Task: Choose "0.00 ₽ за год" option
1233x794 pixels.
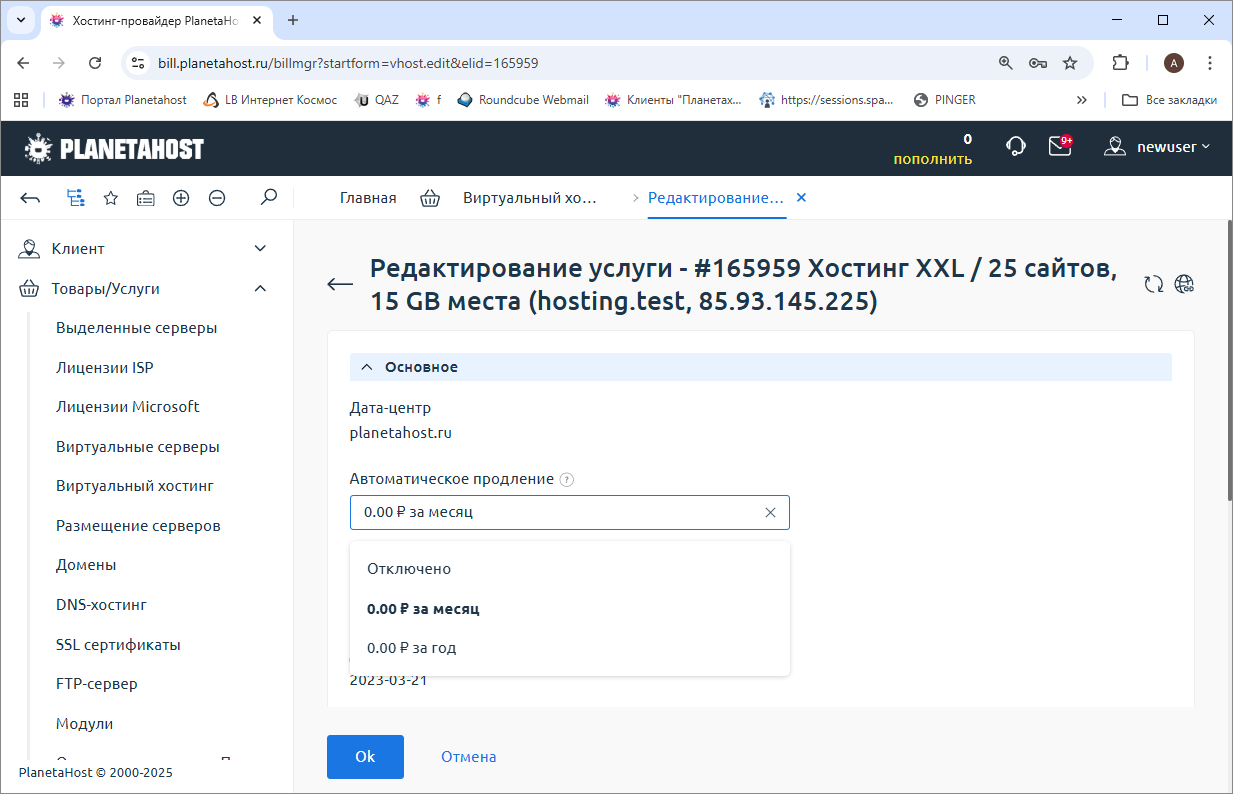Action: [412, 648]
